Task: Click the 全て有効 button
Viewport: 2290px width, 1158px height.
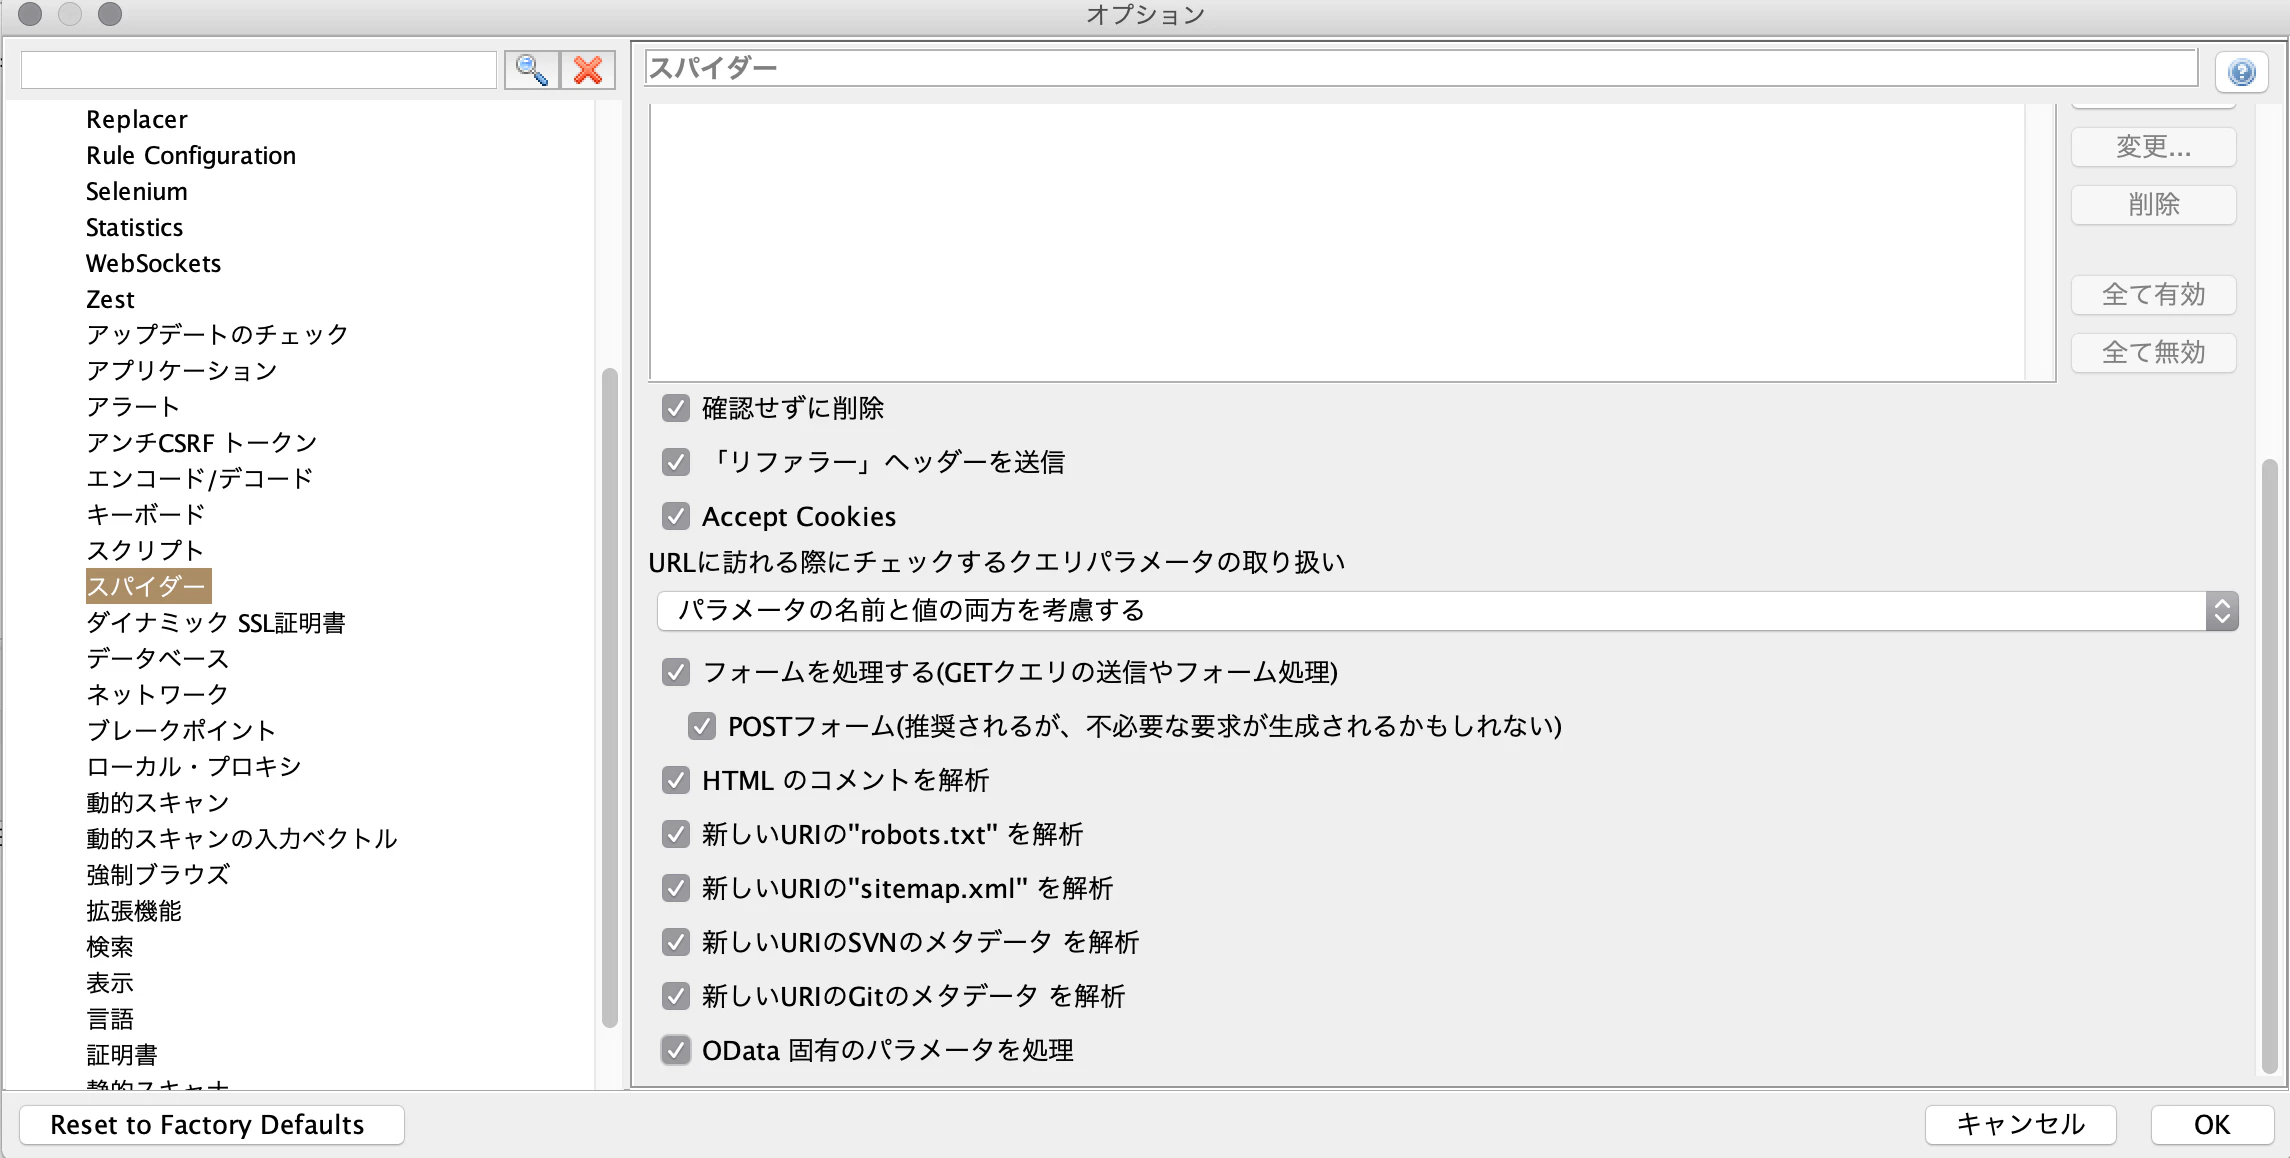Action: [2153, 295]
